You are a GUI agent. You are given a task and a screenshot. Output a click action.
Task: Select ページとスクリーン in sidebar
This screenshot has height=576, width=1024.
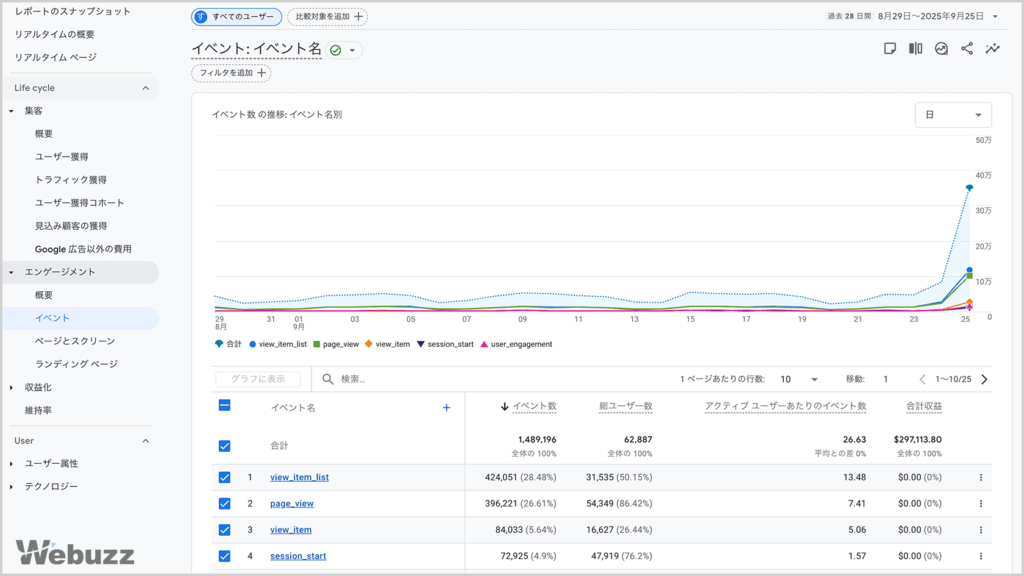click(75, 341)
